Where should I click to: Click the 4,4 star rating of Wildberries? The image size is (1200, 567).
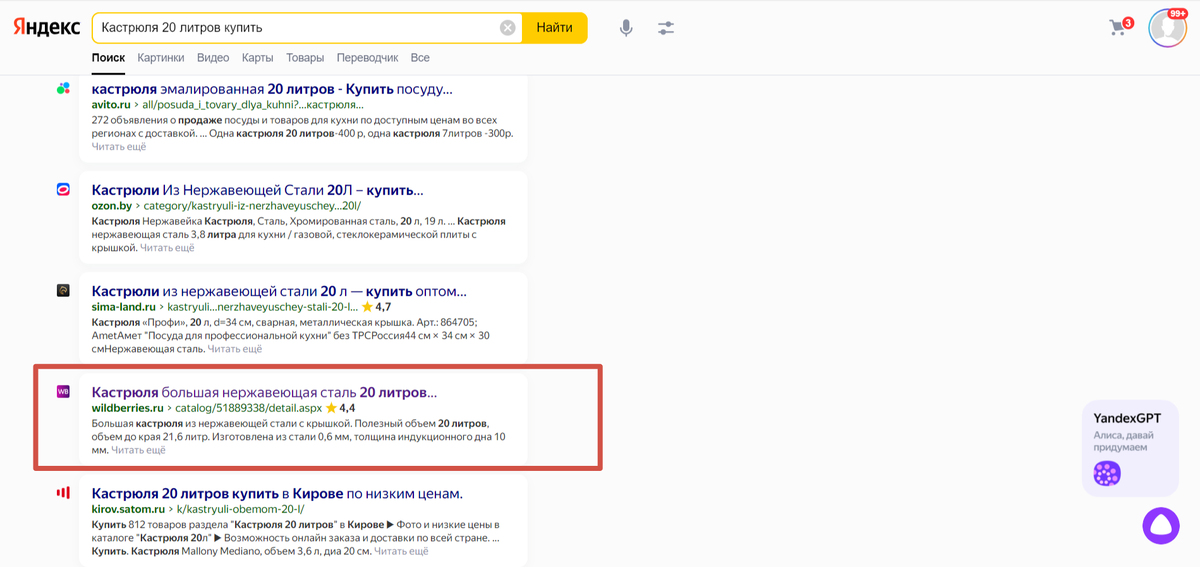[340, 408]
